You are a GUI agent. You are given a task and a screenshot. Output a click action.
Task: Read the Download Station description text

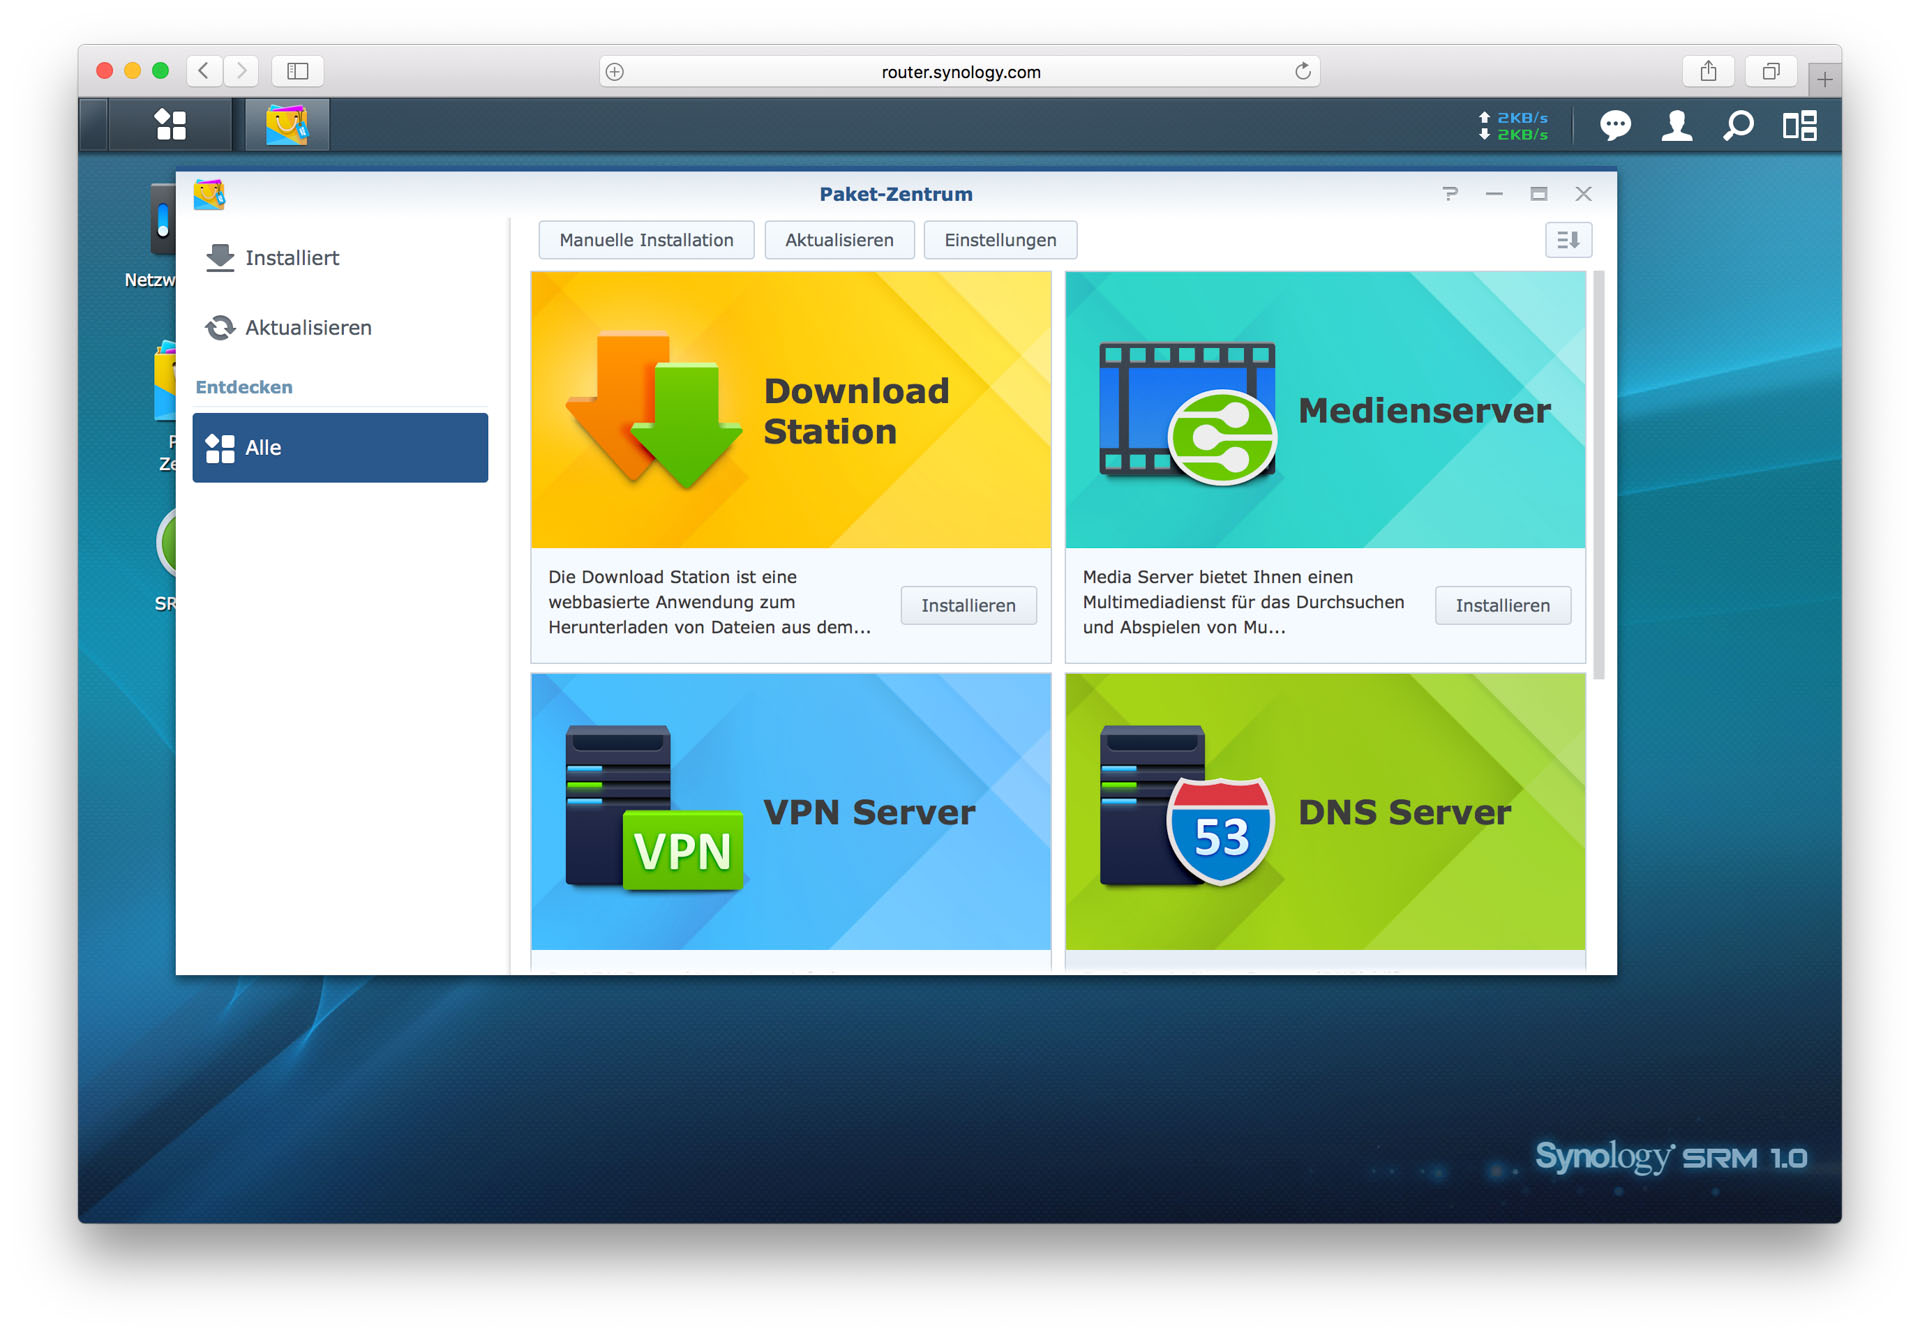(709, 602)
